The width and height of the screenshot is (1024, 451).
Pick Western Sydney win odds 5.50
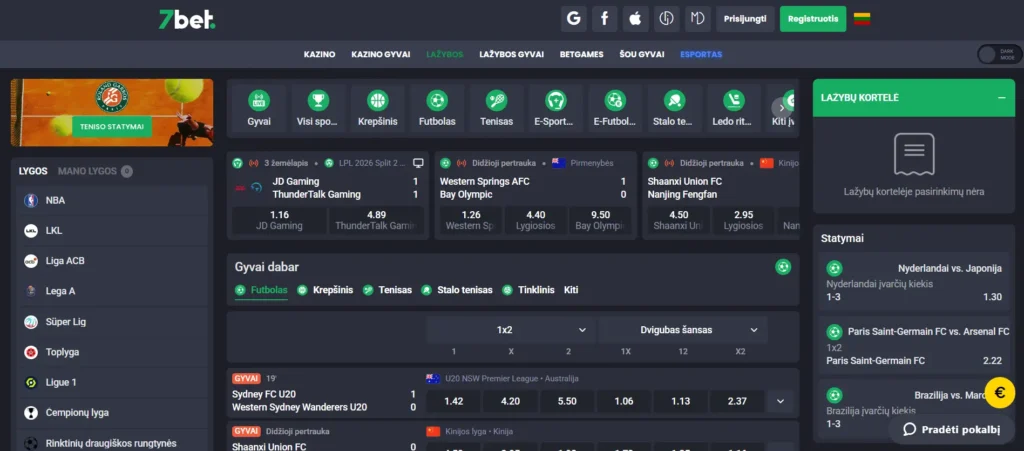(567, 401)
